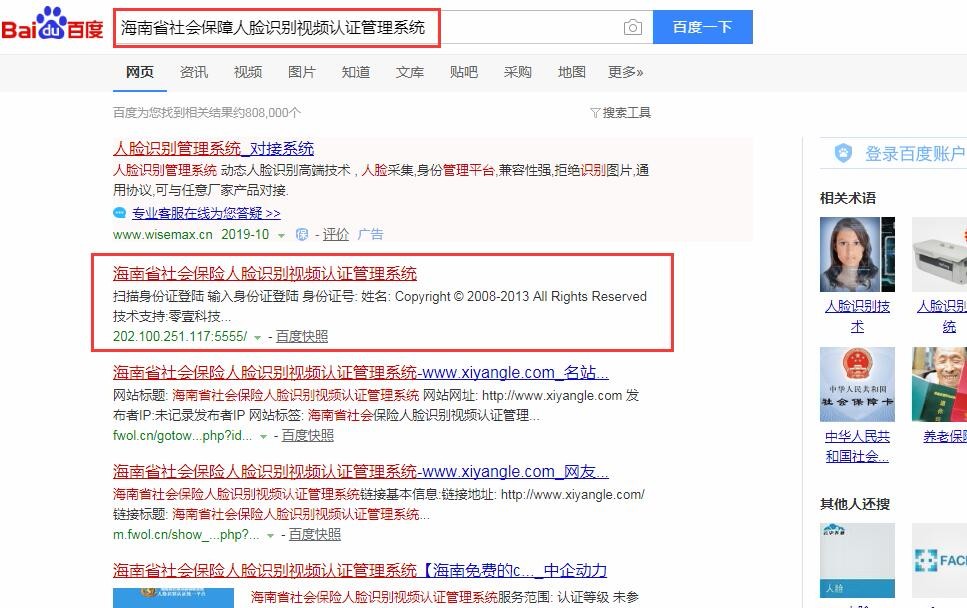Click the 百度为您找到相关结果约808,000个 text
Screen dimensions: 967x608
pyautogui.click(x=207, y=112)
